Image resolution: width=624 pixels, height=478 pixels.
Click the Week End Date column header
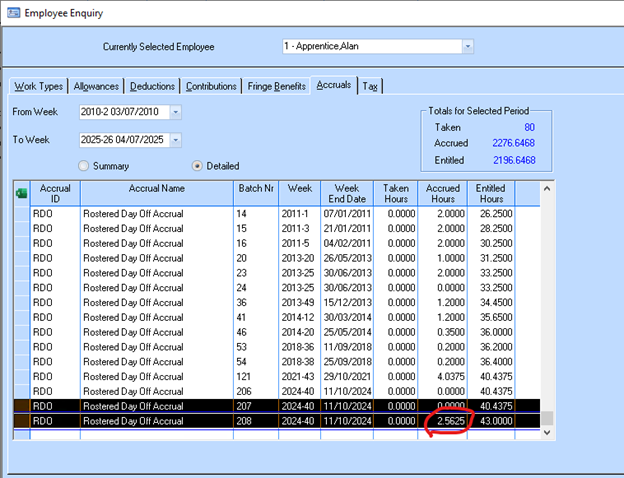[346, 193]
